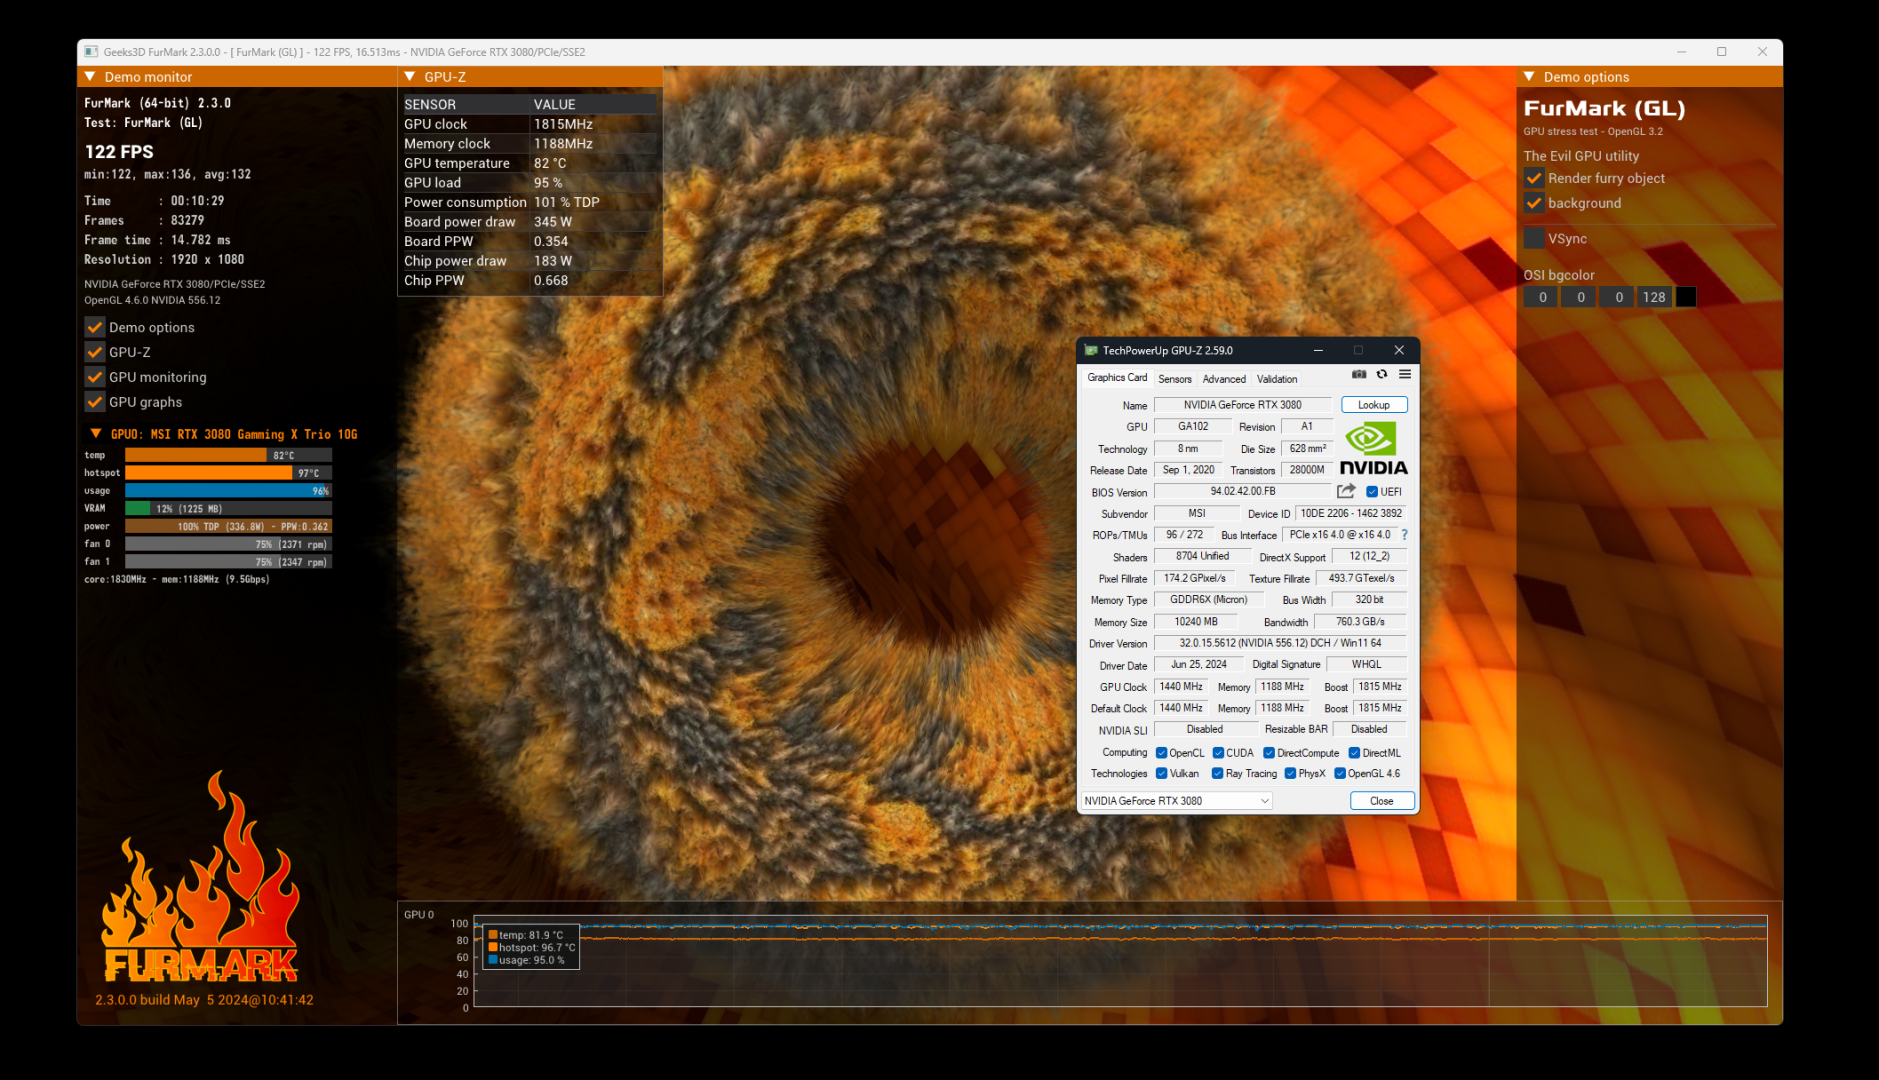Enable the VSync checkbox
Viewport: 1879px width, 1080px height.
(x=1534, y=238)
